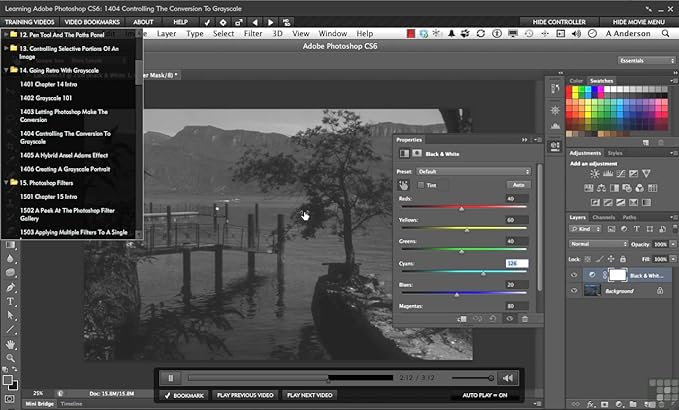
Task: Add a Gradient Map adjustment
Action: [x=647, y=202]
